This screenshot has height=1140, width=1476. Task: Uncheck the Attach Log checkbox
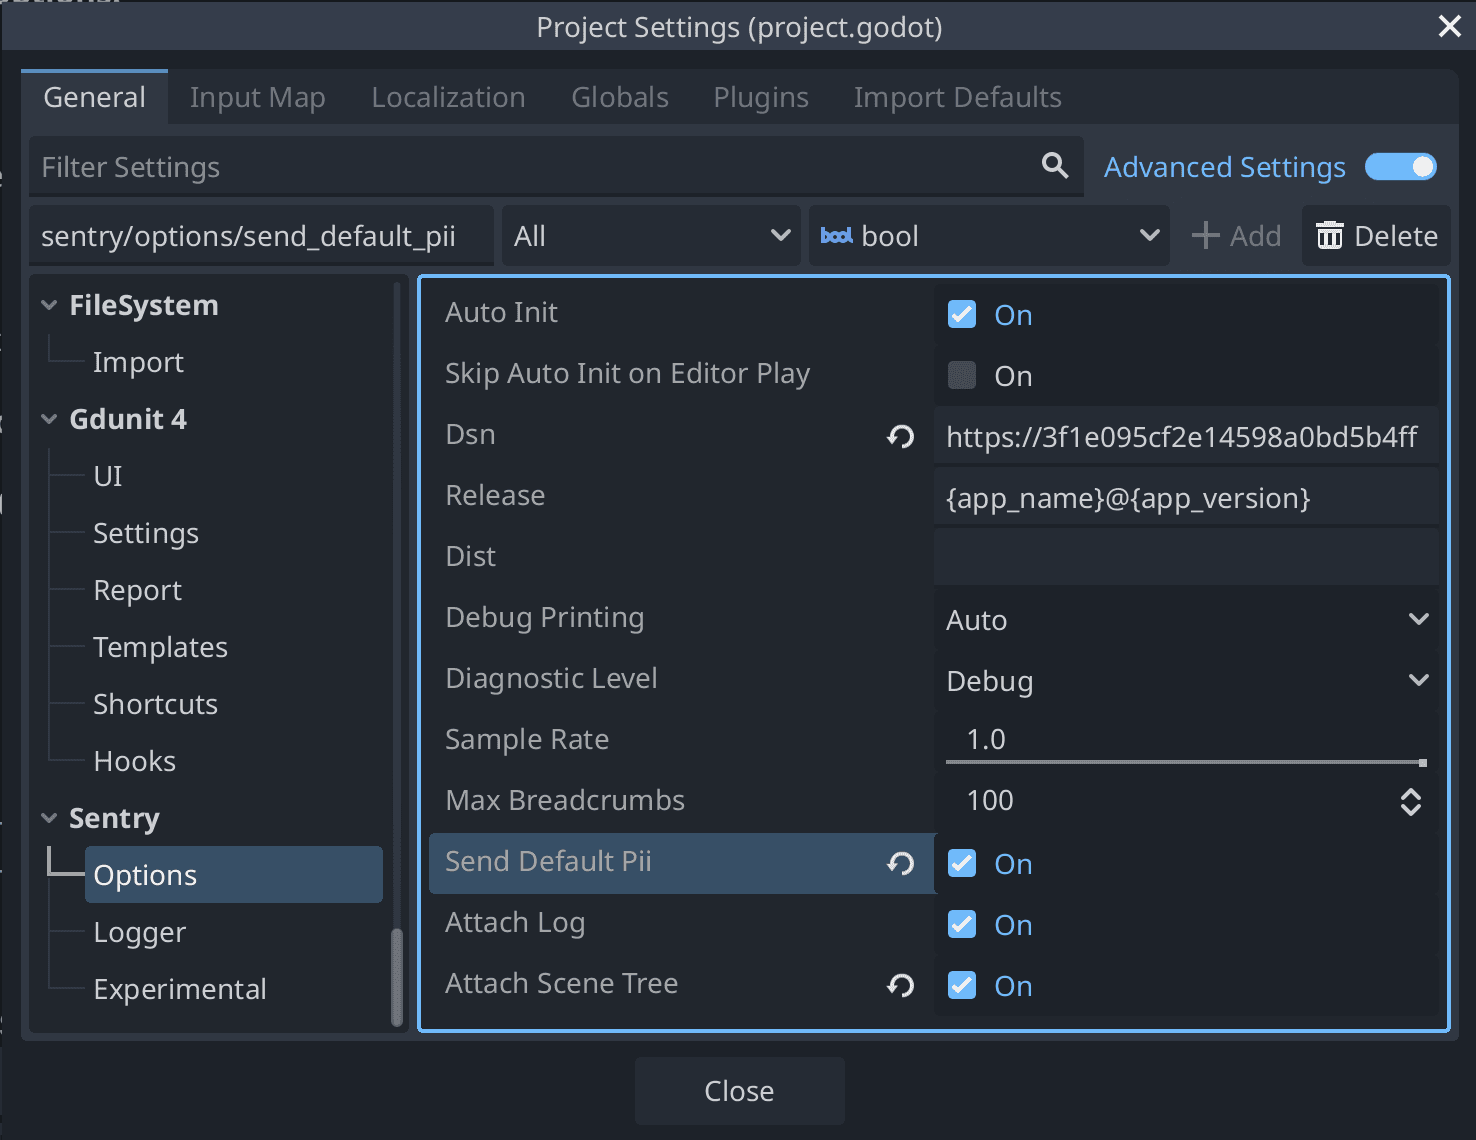click(x=962, y=924)
